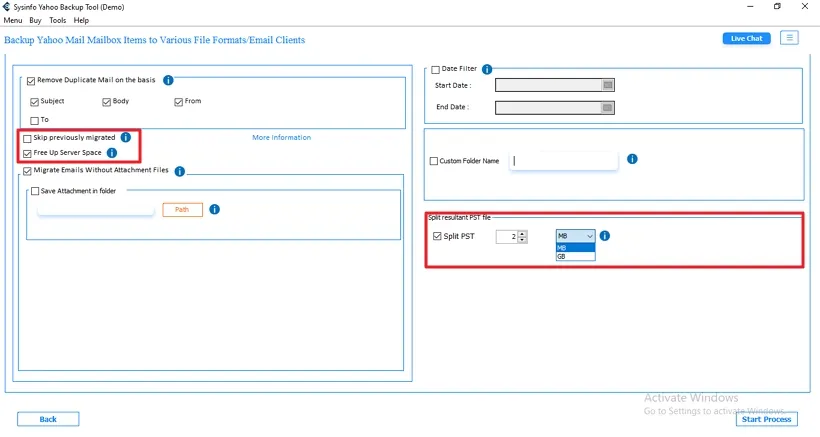
Task: Toggle Migrate Emails Without Attachment Files
Action: point(27,171)
